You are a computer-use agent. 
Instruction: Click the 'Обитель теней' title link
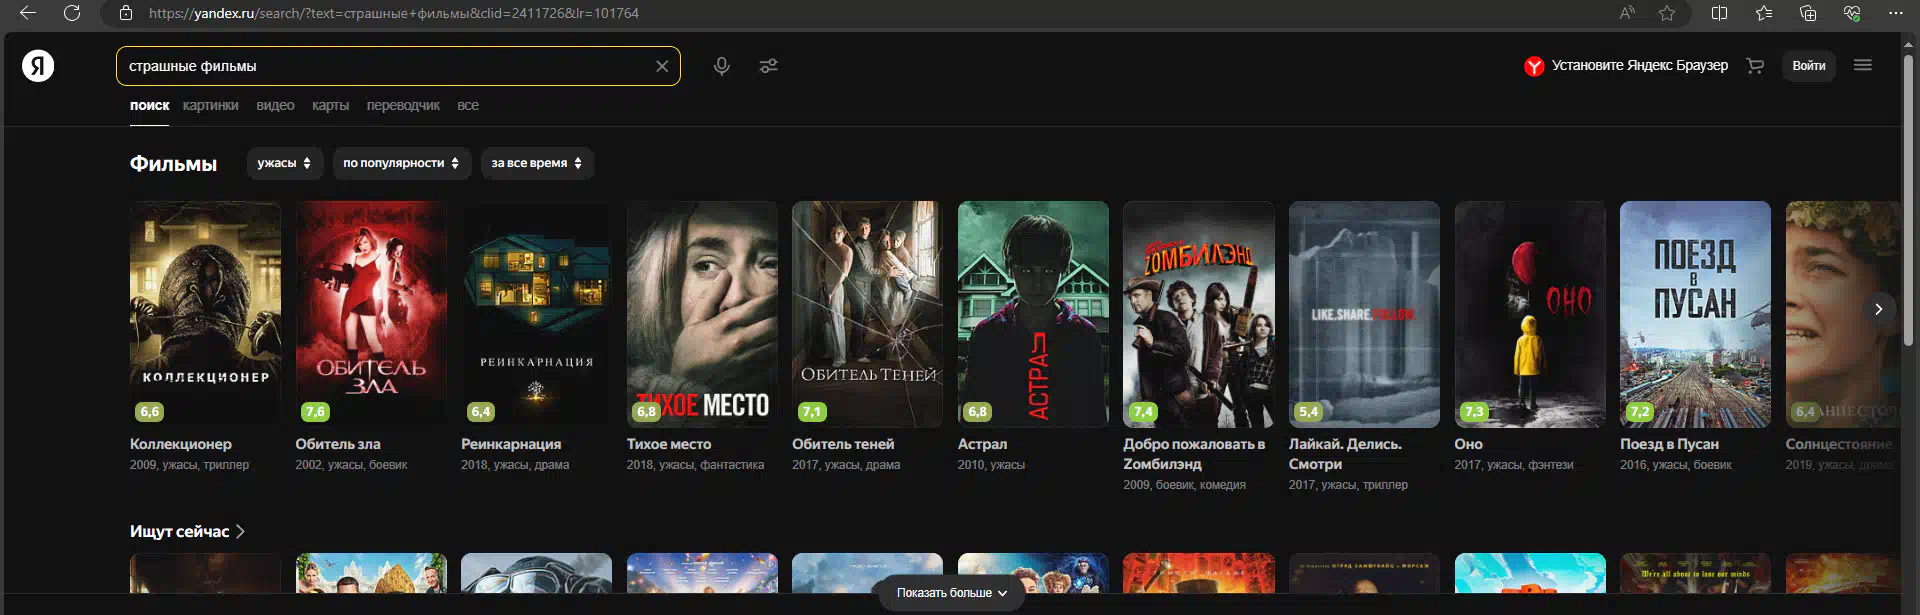tap(843, 444)
